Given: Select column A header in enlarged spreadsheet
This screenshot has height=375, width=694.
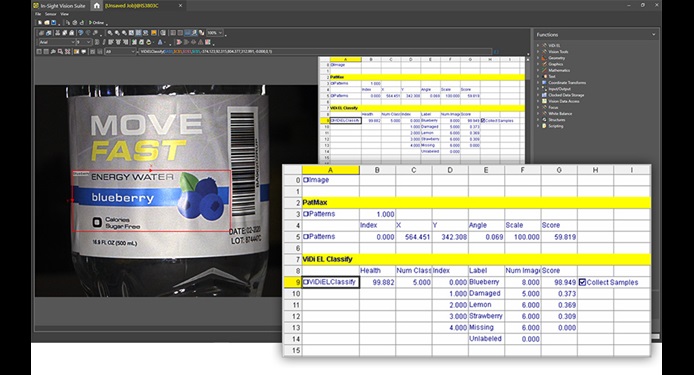Looking at the screenshot, I should (331, 170).
